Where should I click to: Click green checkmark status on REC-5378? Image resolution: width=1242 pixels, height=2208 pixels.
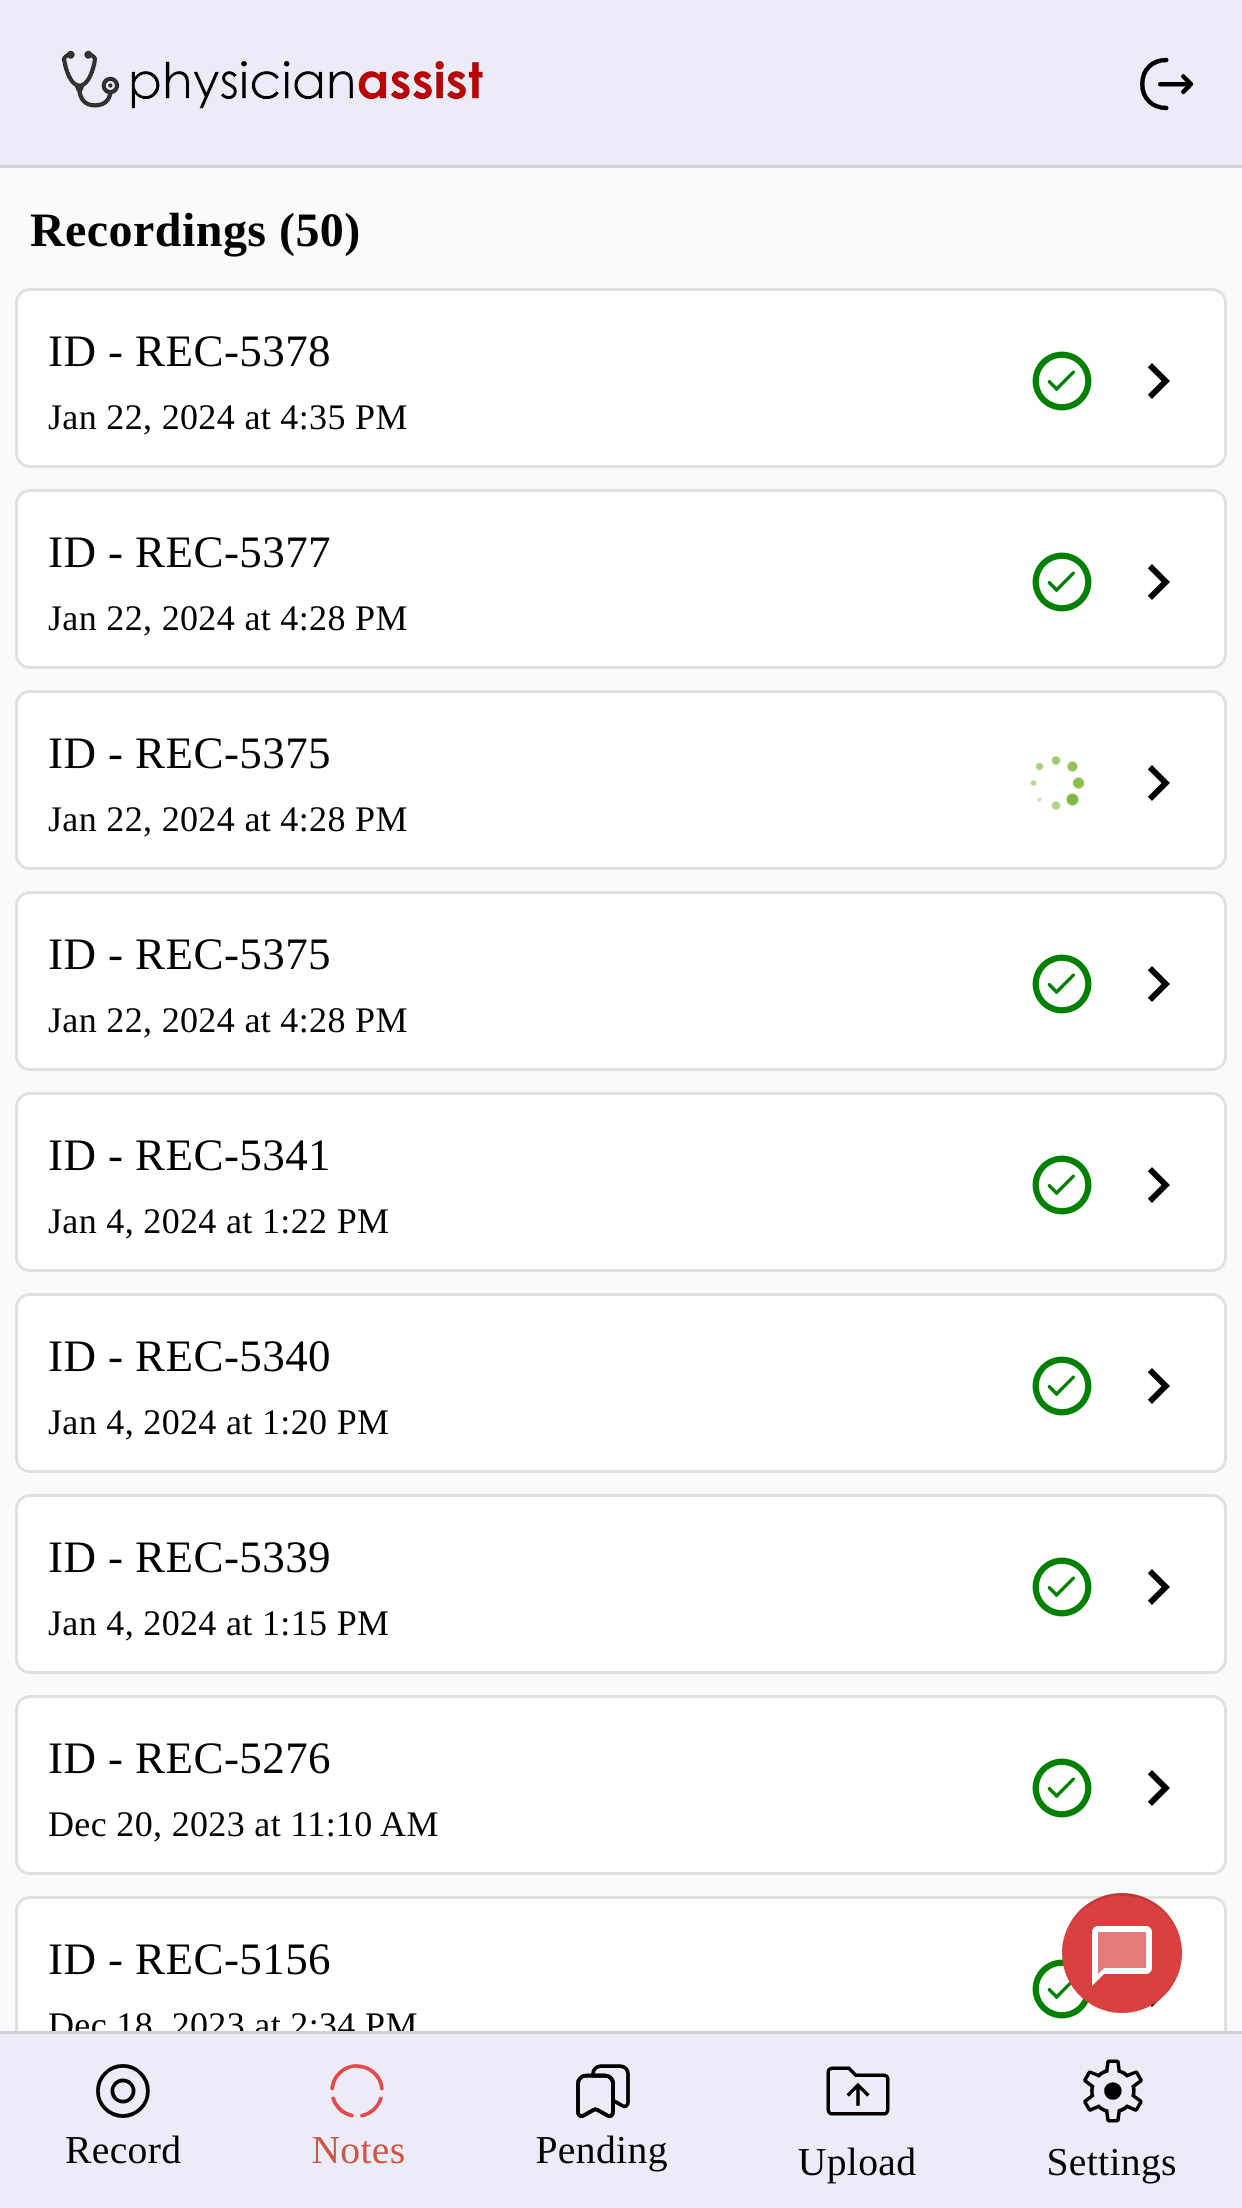pos(1061,381)
